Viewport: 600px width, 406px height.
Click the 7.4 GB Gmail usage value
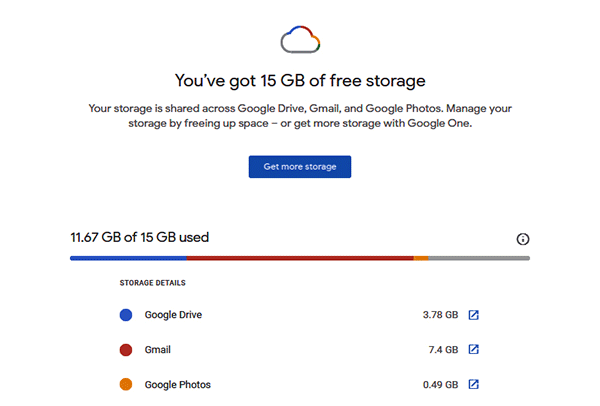tap(444, 350)
